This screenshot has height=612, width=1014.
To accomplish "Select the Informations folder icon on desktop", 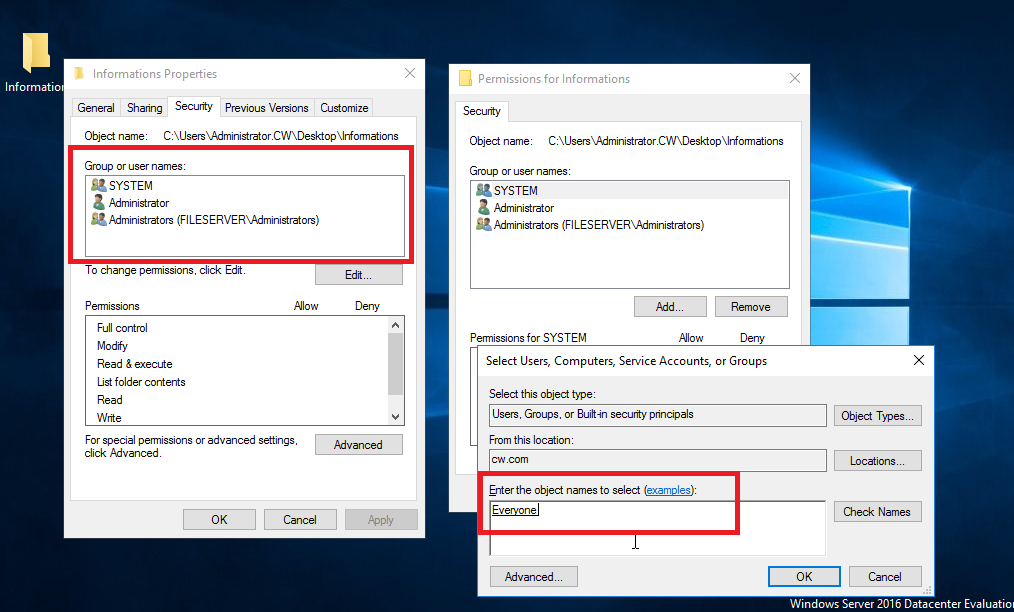I will tap(36, 53).
